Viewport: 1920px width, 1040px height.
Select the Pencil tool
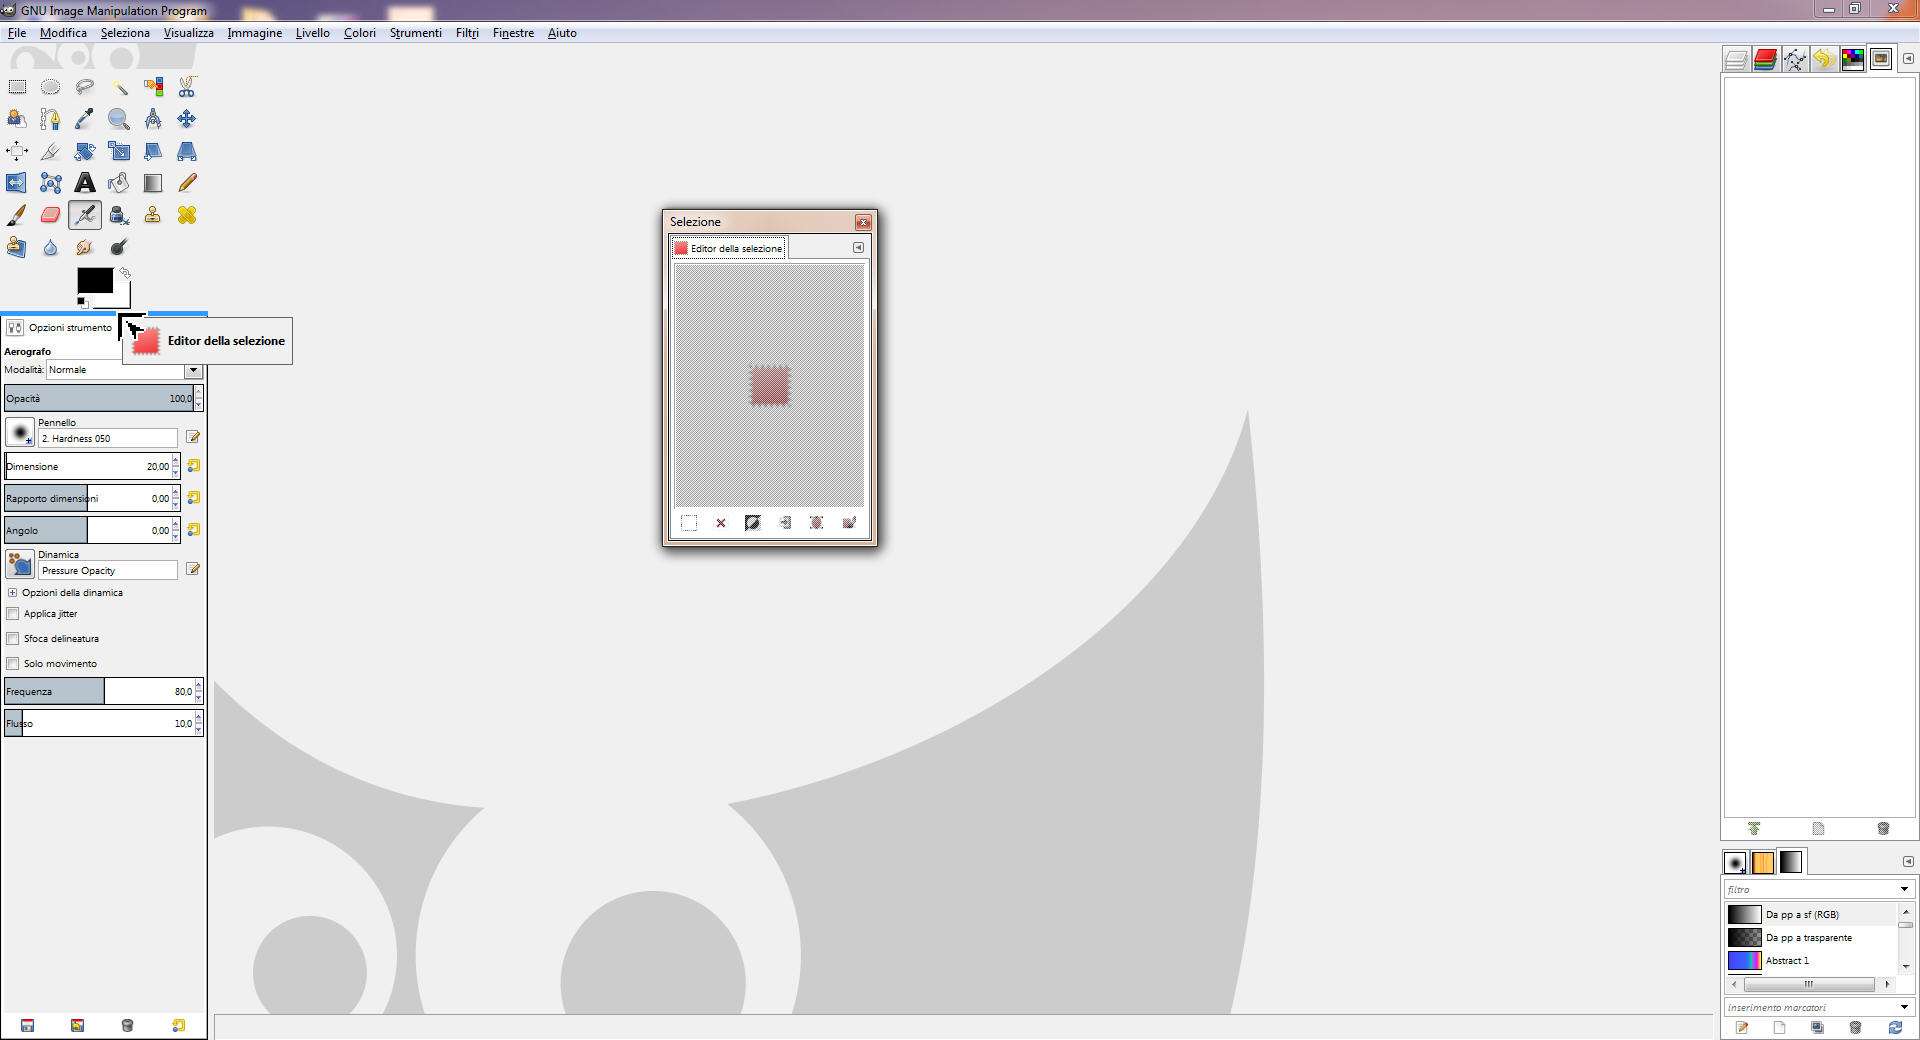(187, 183)
